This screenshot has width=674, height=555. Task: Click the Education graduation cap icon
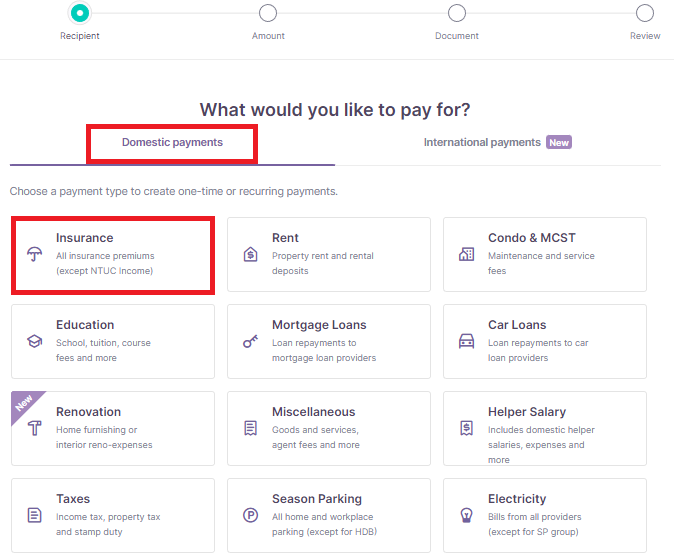35,341
